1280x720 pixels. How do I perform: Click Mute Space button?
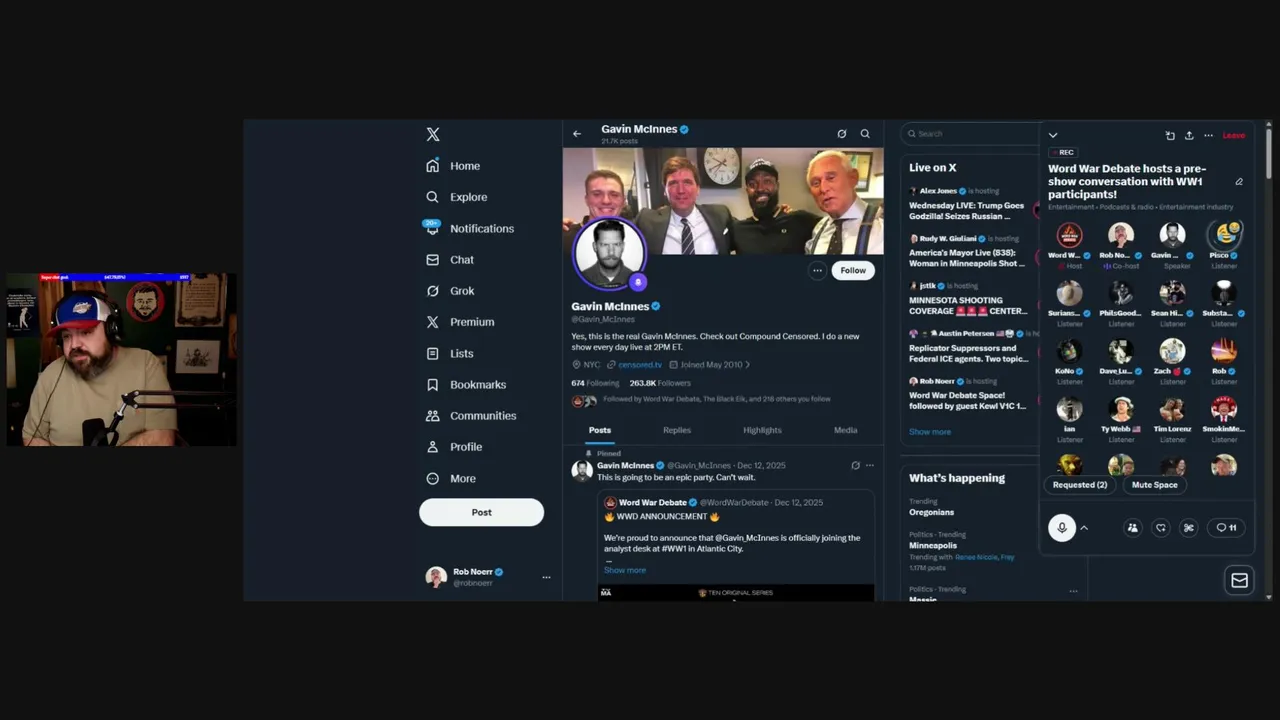click(1155, 485)
